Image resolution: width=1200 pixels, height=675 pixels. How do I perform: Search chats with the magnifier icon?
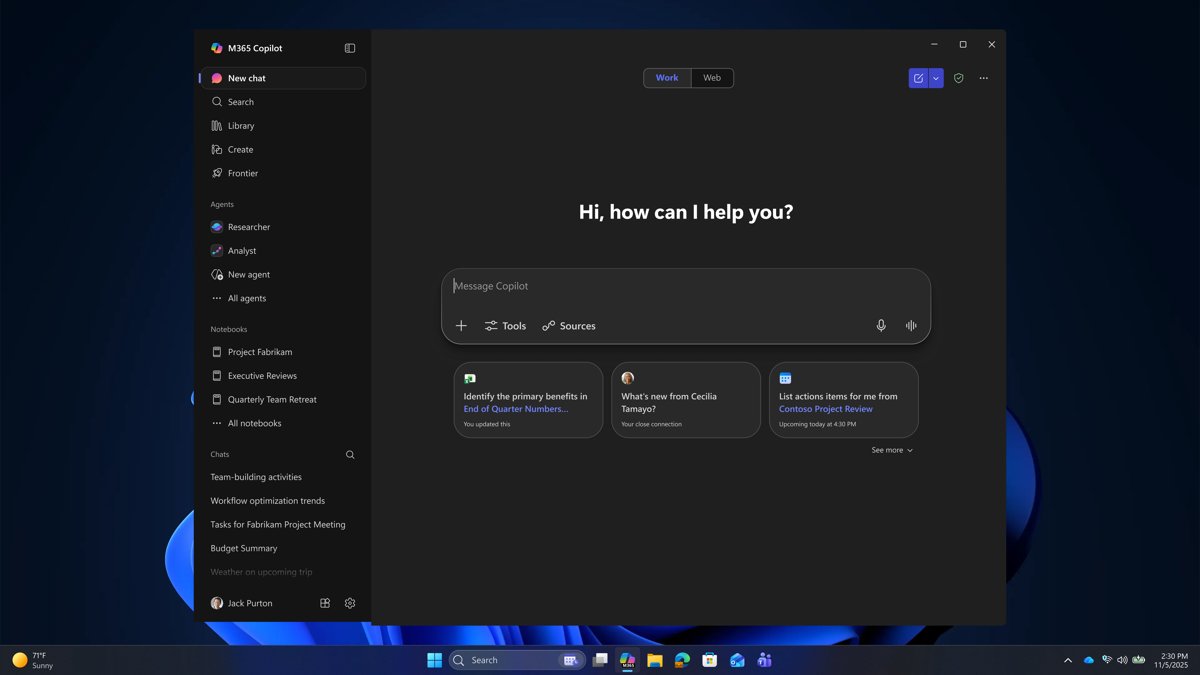[x=350, y=454]
